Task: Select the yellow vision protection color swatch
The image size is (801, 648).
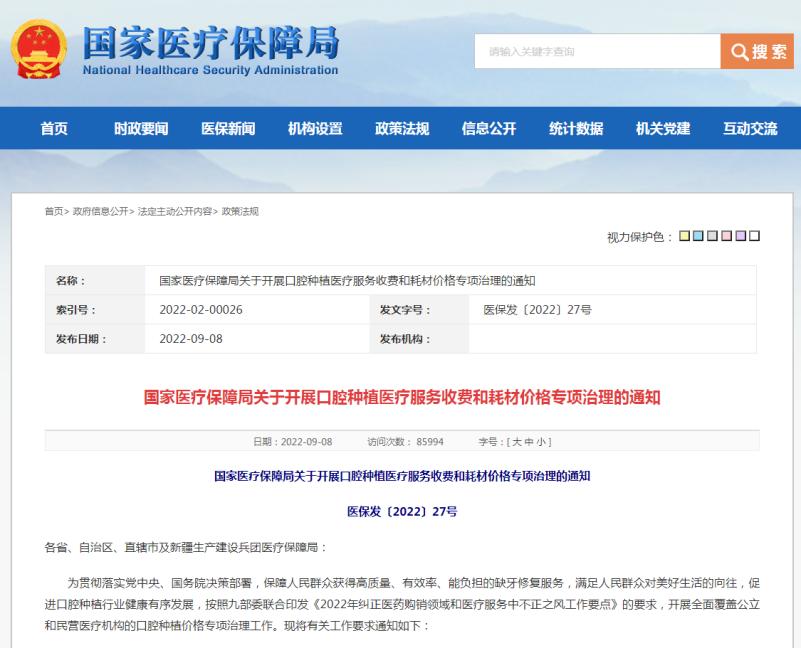Action: pyautogui.click(x=683, y=235)
